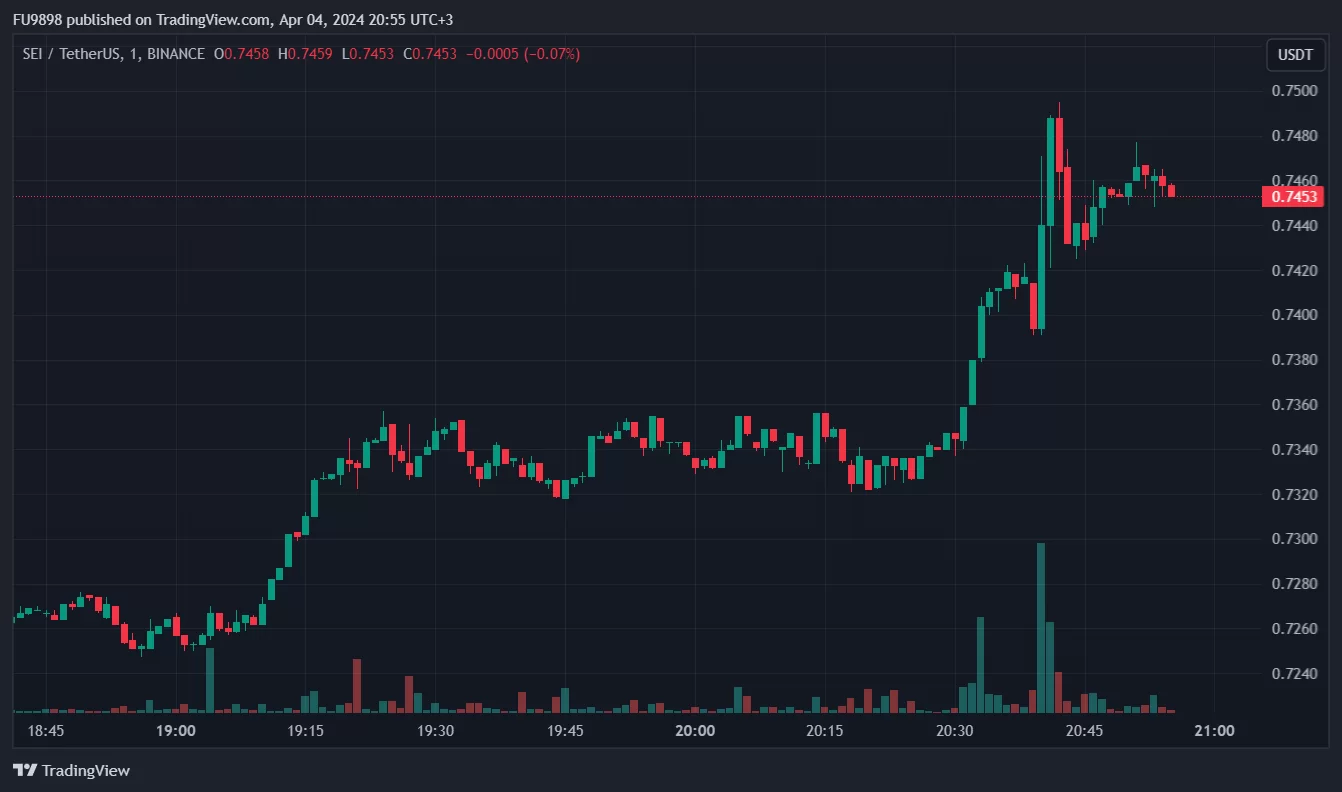The width and height of the screenshot is (1342, 792).
Task: Select the 20:30 time axis label
Action: [954, 731]
